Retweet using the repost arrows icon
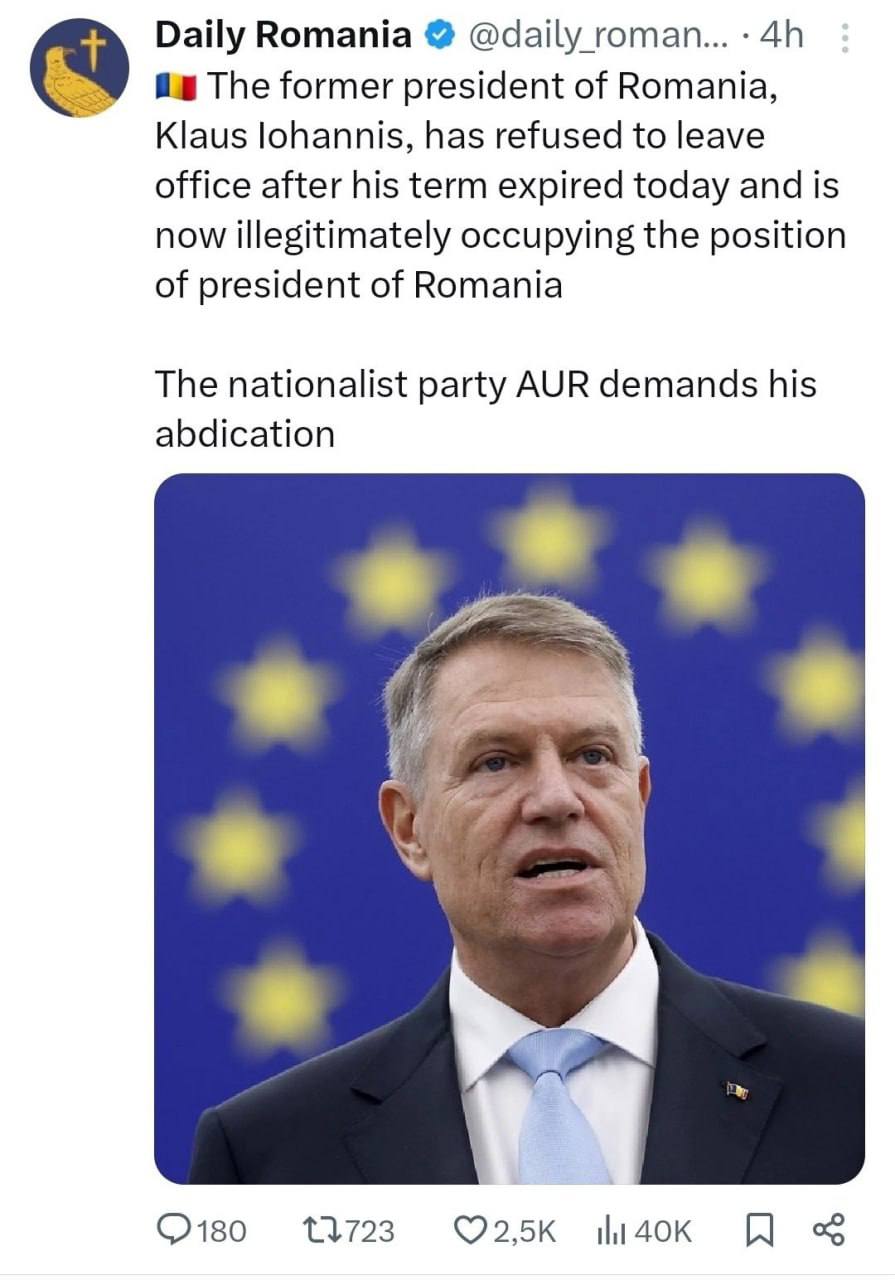895x1280 pixels. (318, 1230)
